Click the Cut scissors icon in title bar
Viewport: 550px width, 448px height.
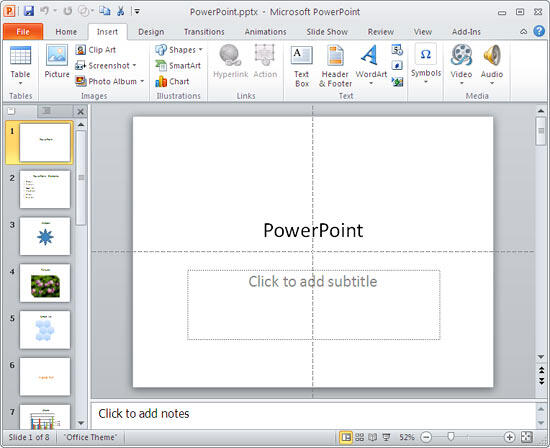pyautogui.click(x=121, y=11)
